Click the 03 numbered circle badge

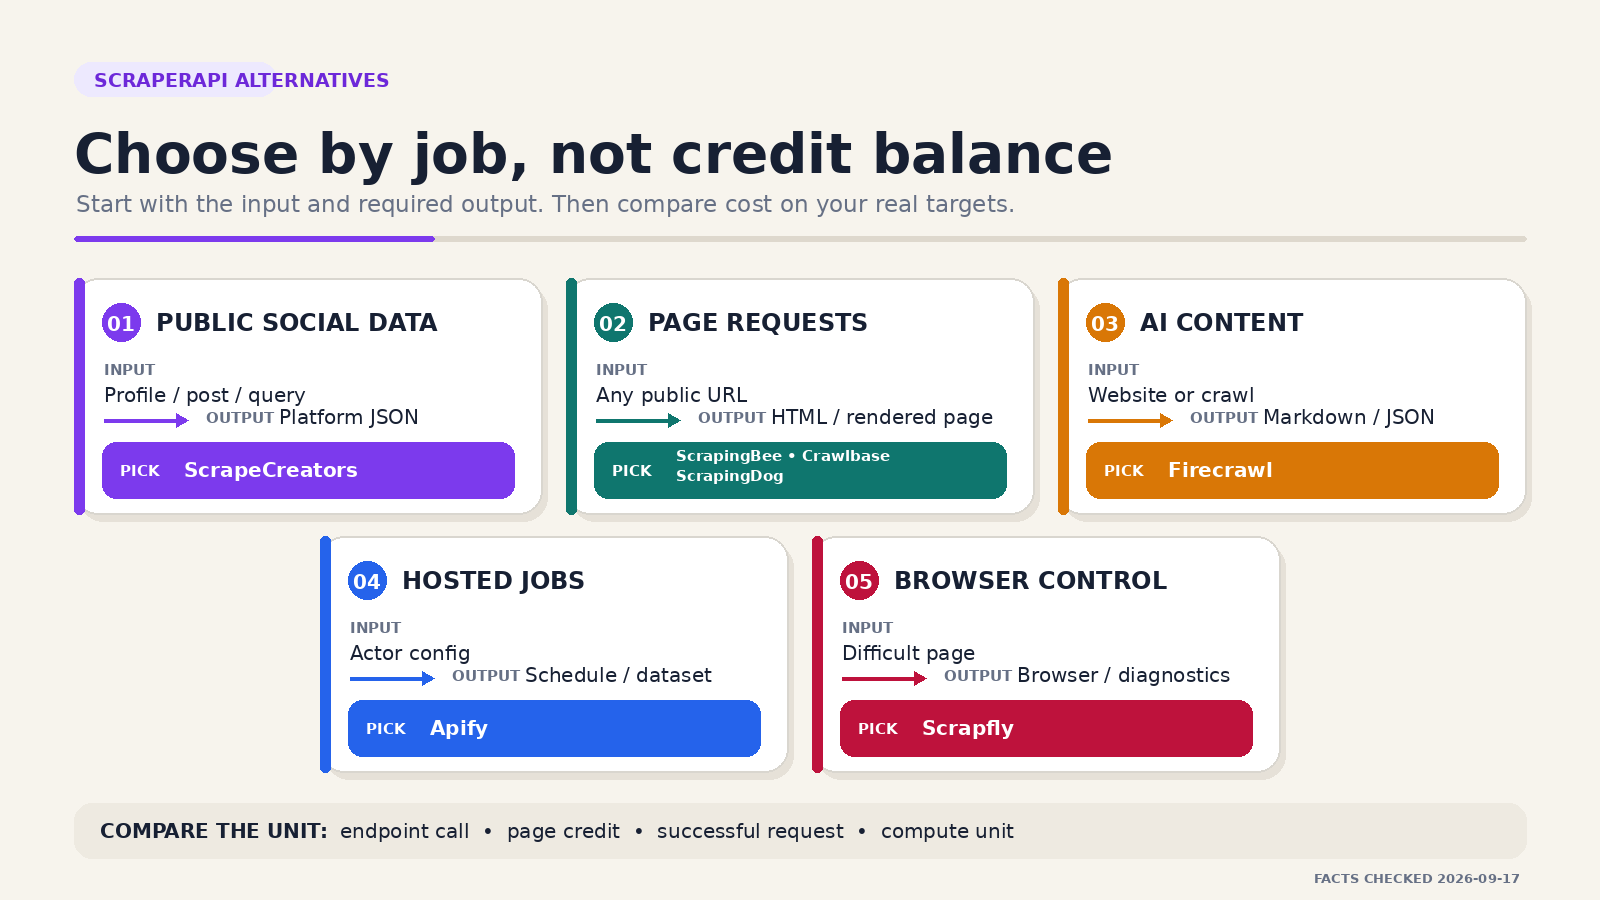click(1105, 323)
